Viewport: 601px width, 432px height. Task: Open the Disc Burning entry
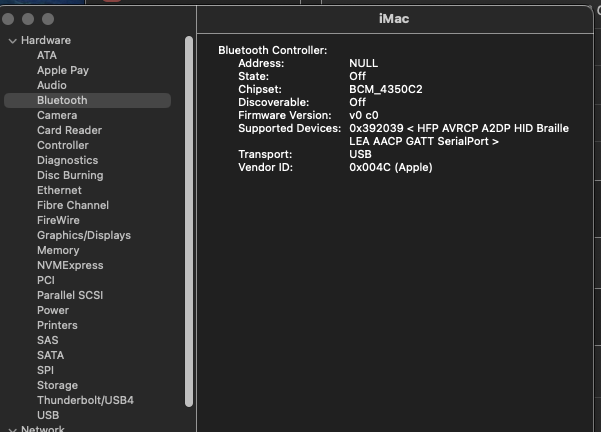click(x=70, y=175)
